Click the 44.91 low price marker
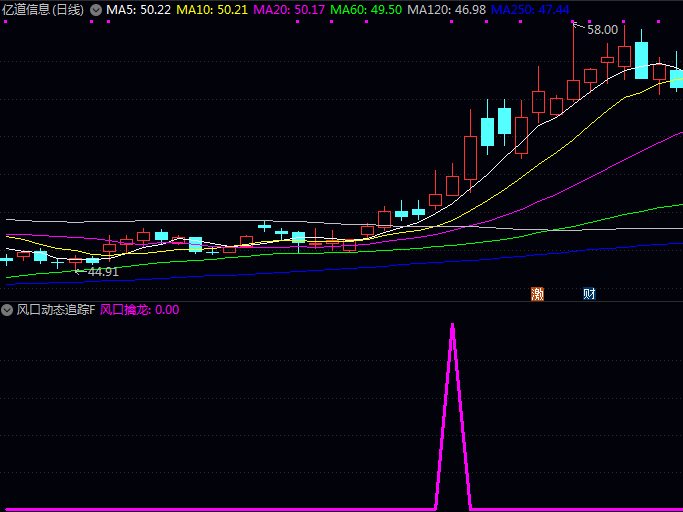The image size is (683, 512). tap(103, 271)
